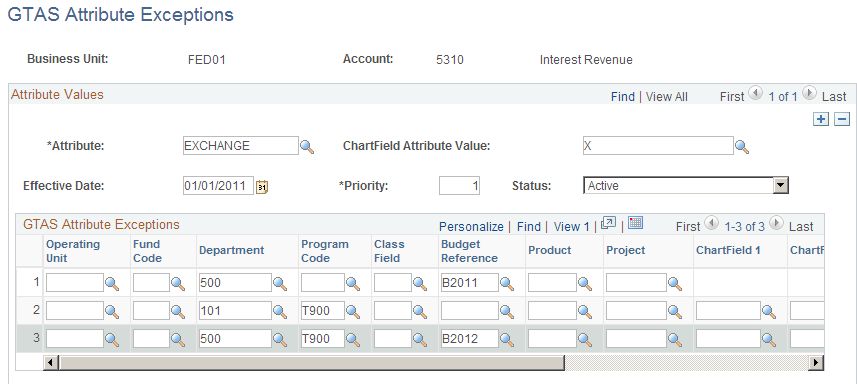Viewport: 857px width, 384px height.
Task: Click the ChartField 1 column header
Action: coord(728,251)
